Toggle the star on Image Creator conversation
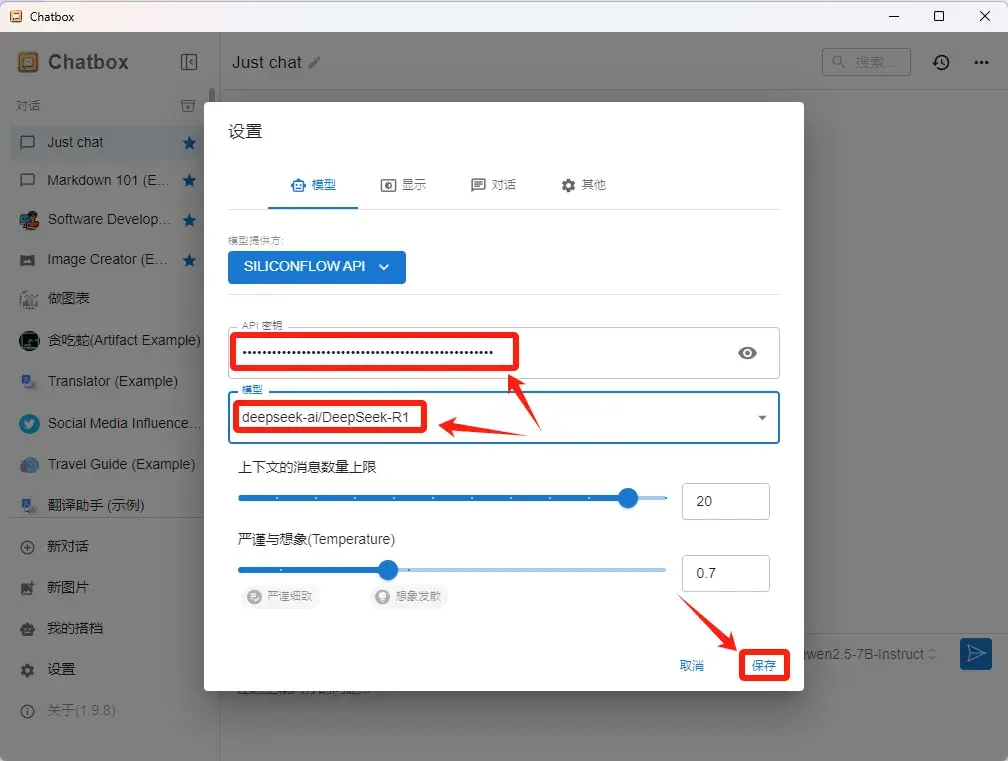The height and width of the screenshot is (761, 1008). 189,260
